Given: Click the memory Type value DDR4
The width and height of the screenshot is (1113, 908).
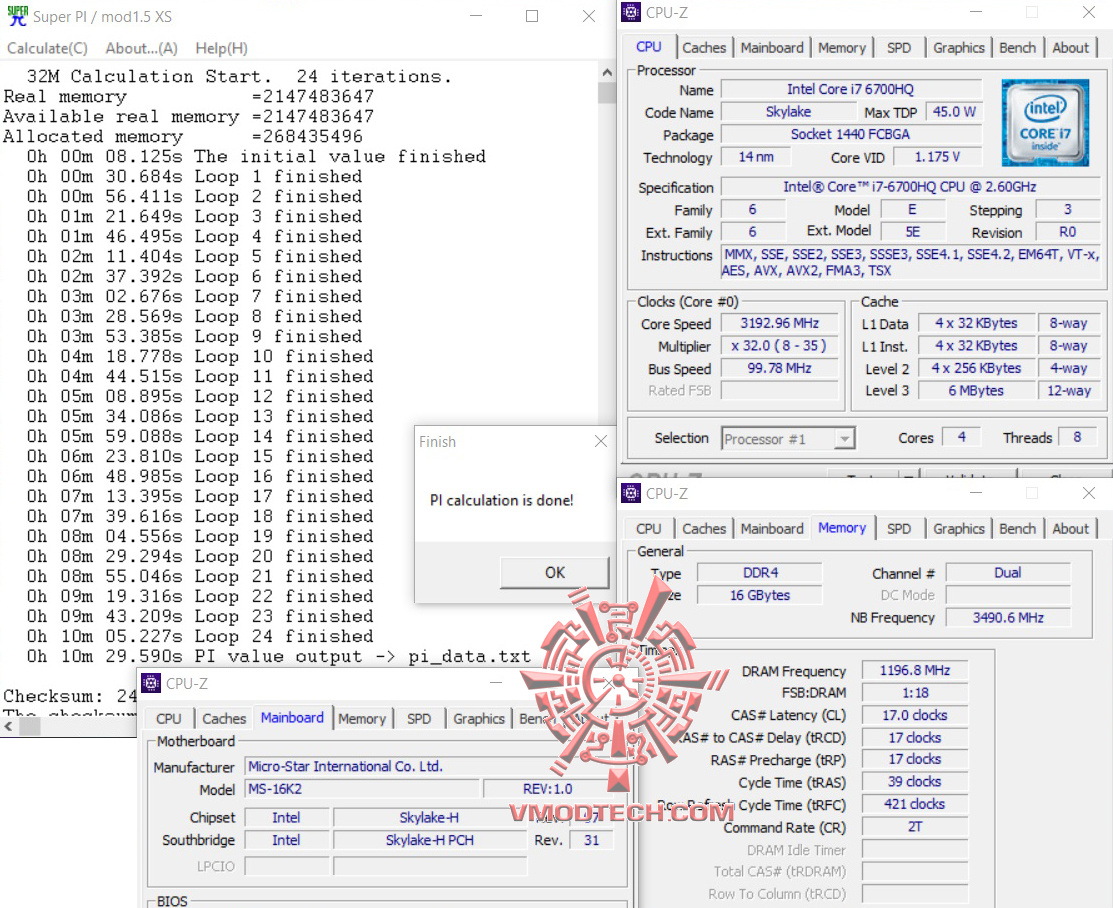Looking at the screenshot, I should 760,573.
